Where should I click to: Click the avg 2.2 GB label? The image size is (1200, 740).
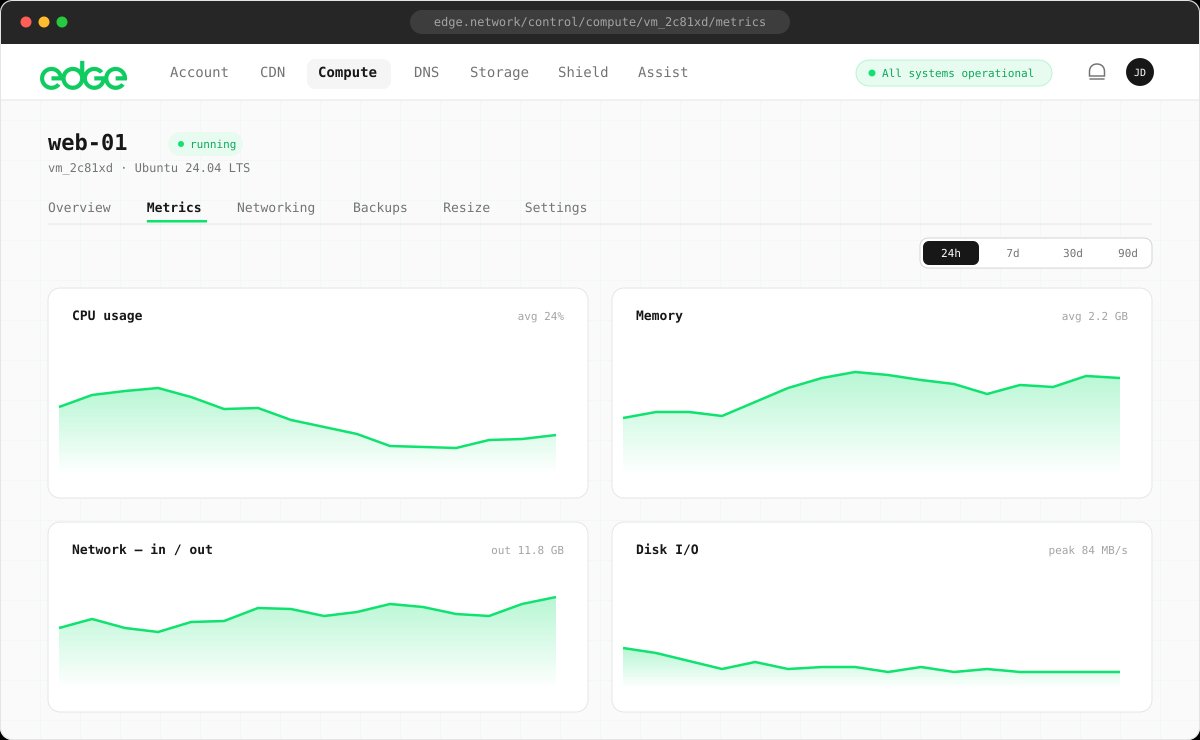1095,316
